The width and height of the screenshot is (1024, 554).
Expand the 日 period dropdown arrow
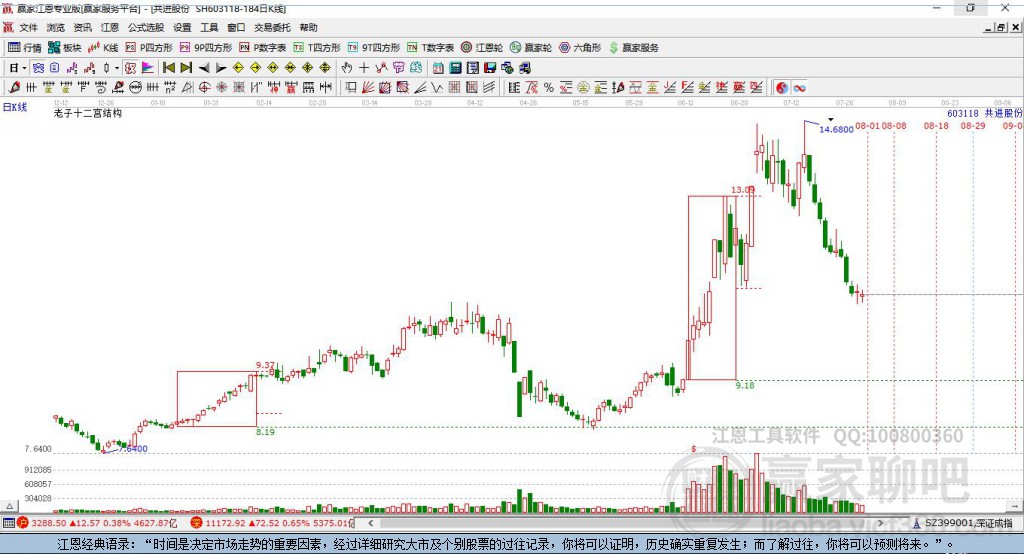click(x=24, y=68)
